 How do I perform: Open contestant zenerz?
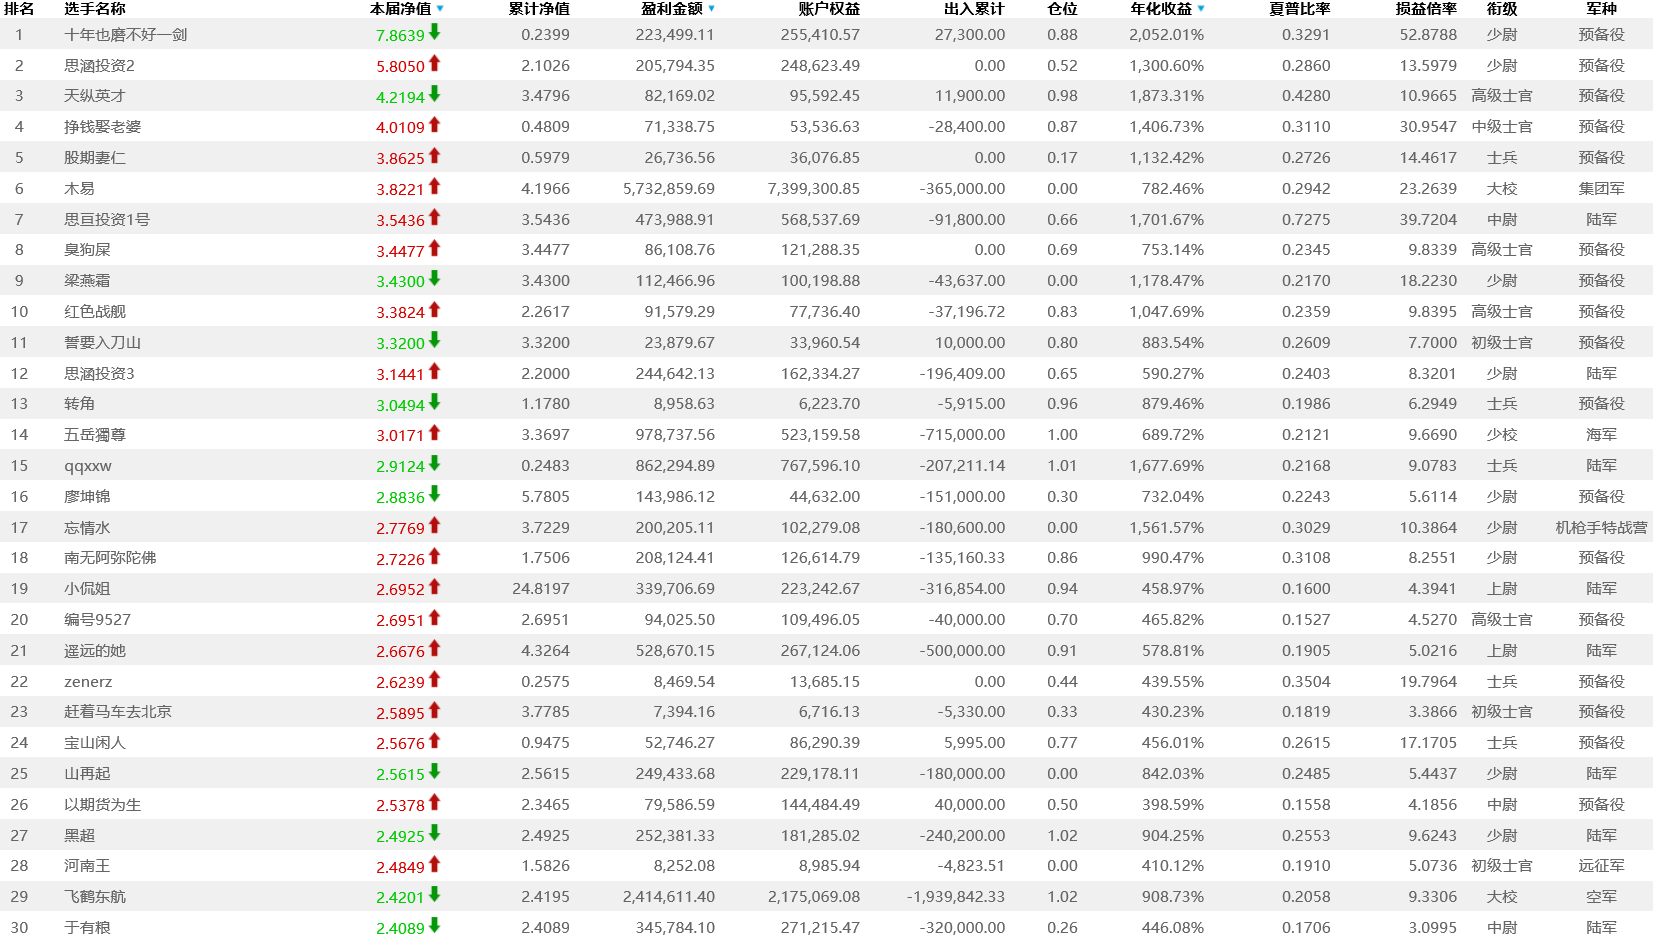pyautogui.click(x=88, y=682)
